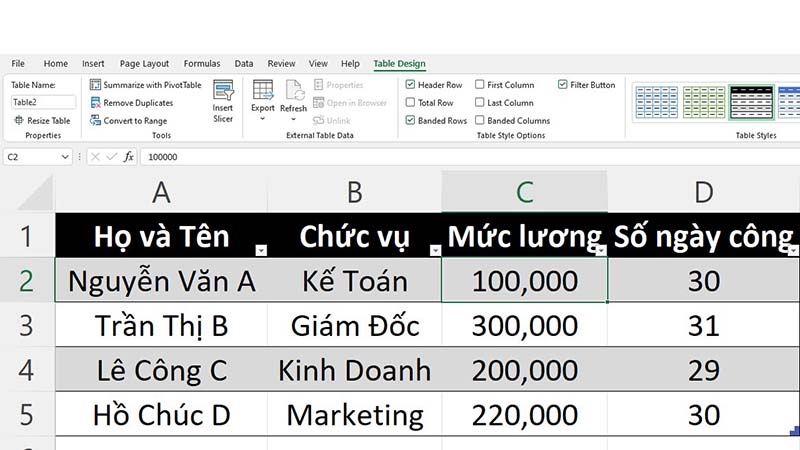Open the Insert Slicer tool
The height and width of the screenshot is (450, 800).
223,102
